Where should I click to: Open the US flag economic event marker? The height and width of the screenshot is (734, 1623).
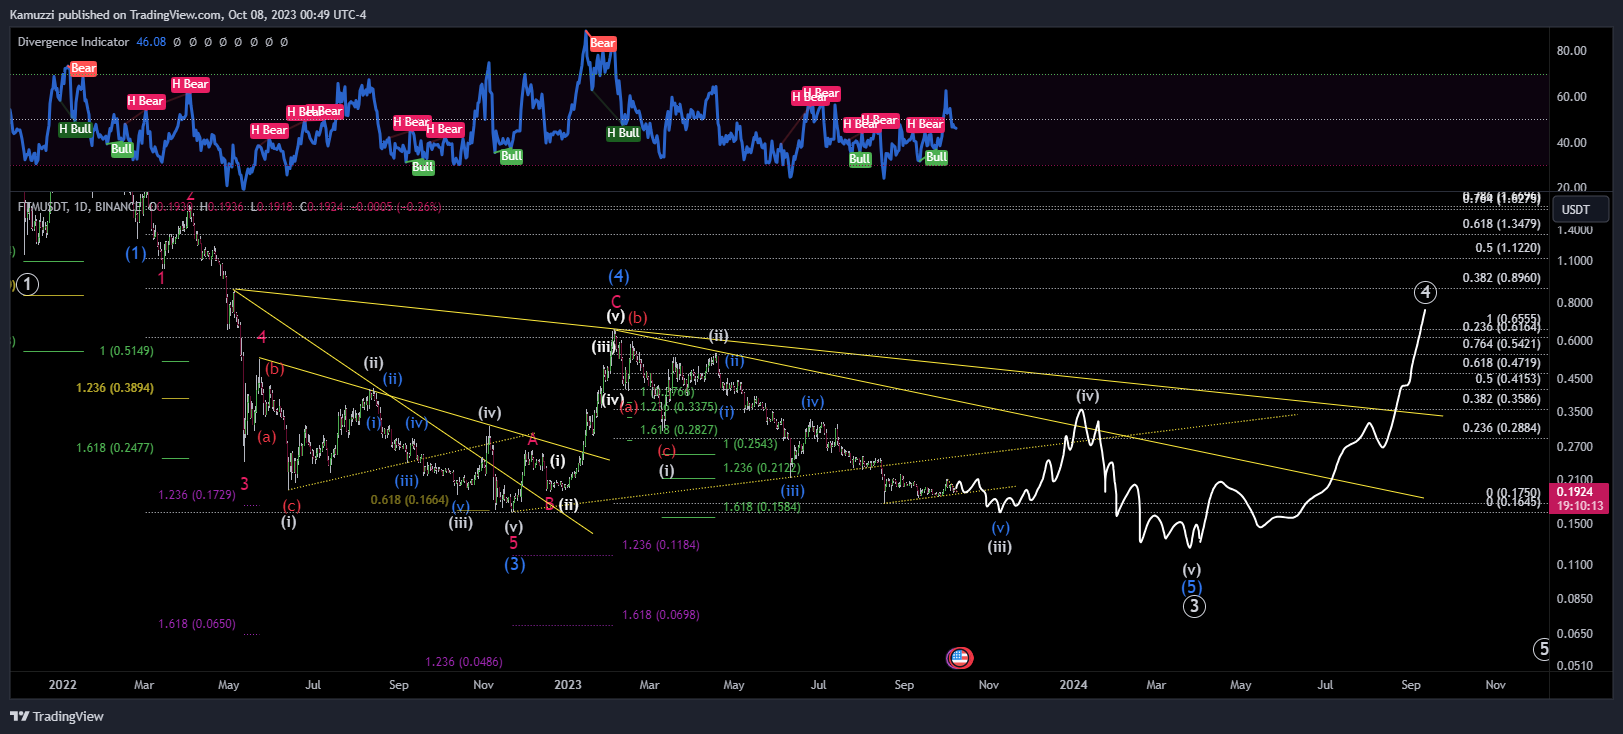[x=959, y=657]
